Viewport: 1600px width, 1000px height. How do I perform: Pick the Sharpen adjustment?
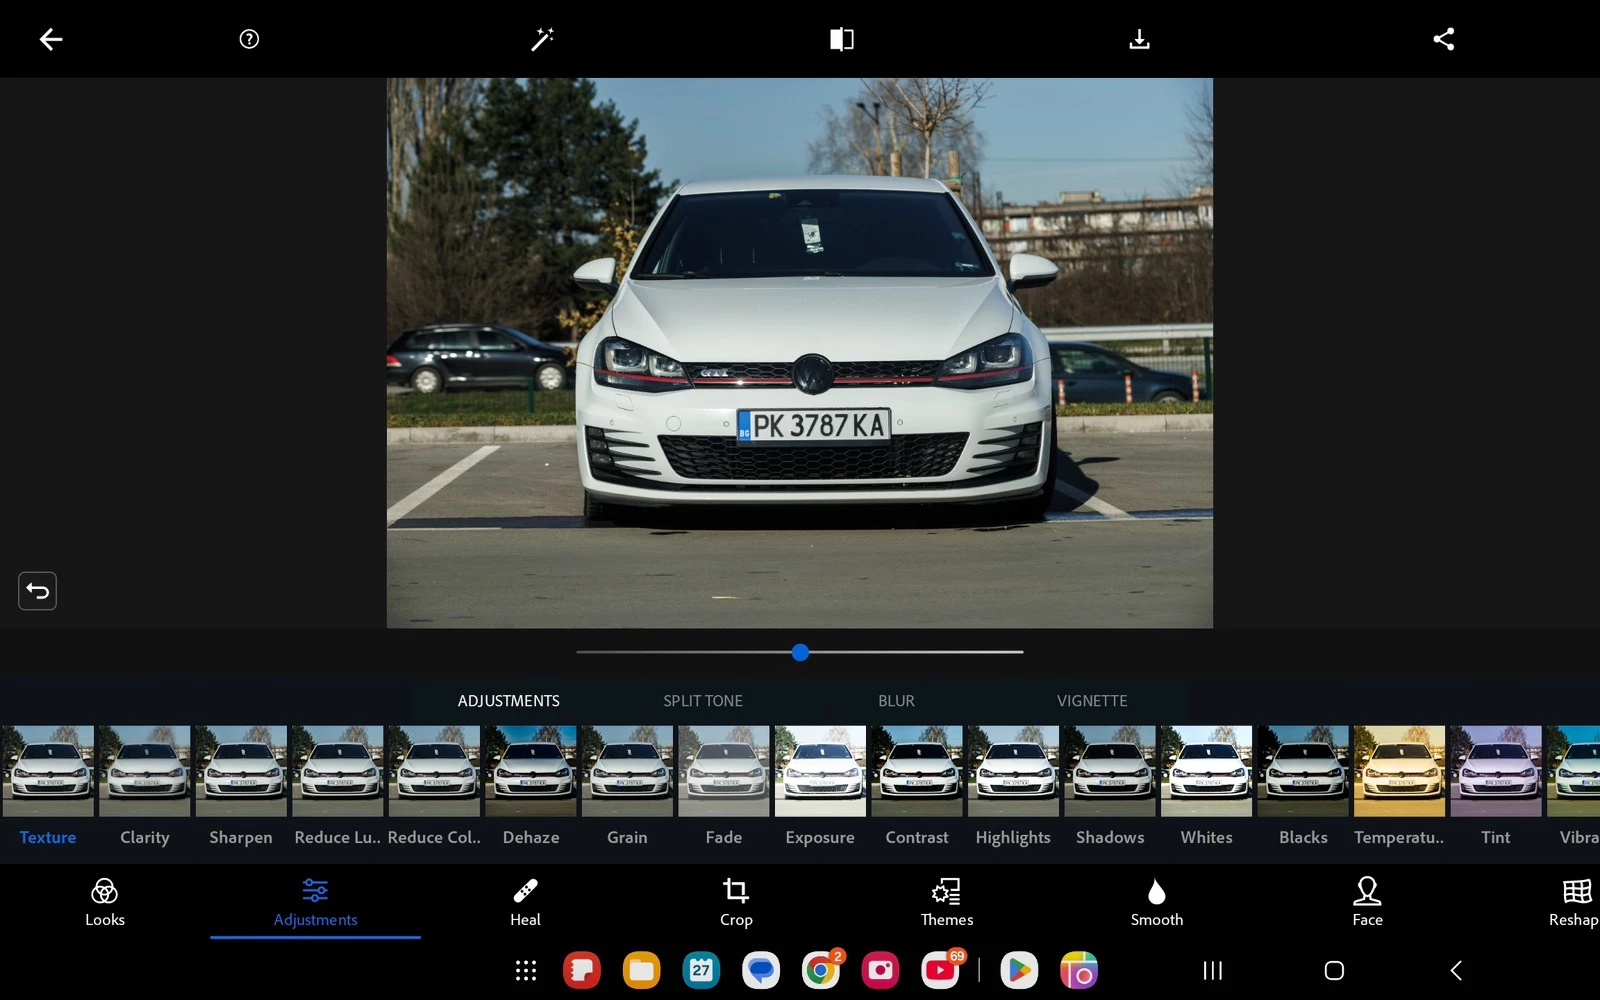(241, 771)
